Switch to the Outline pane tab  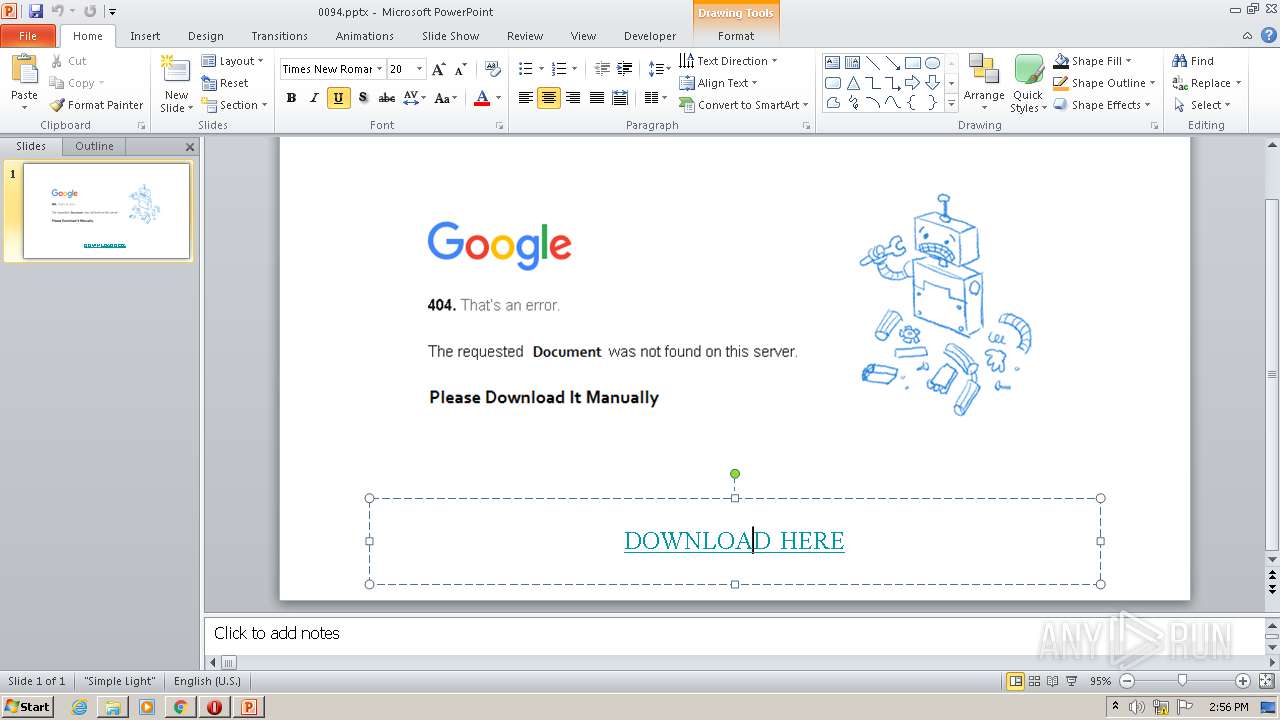[94, 146]
